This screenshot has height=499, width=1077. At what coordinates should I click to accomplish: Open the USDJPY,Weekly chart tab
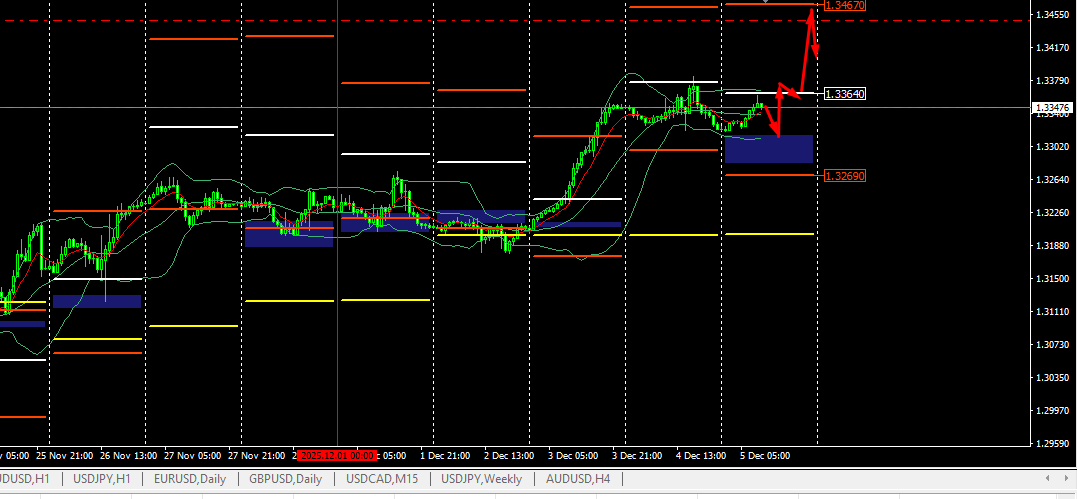pyautogui.click(x=481, y=478)
